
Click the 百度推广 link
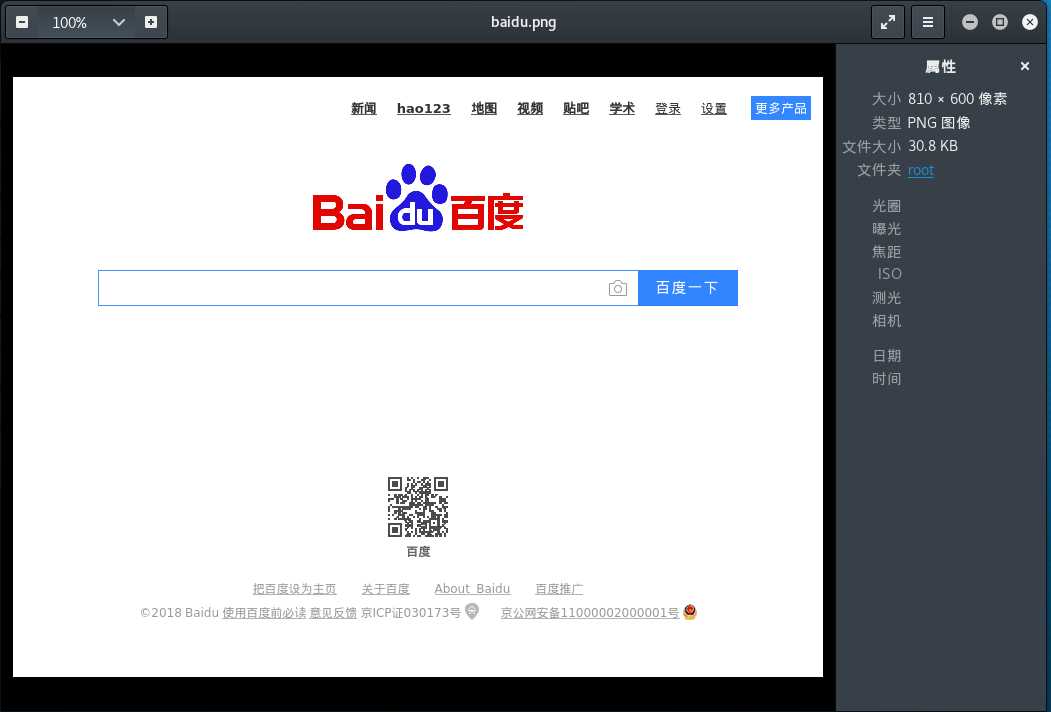point(559,589)
